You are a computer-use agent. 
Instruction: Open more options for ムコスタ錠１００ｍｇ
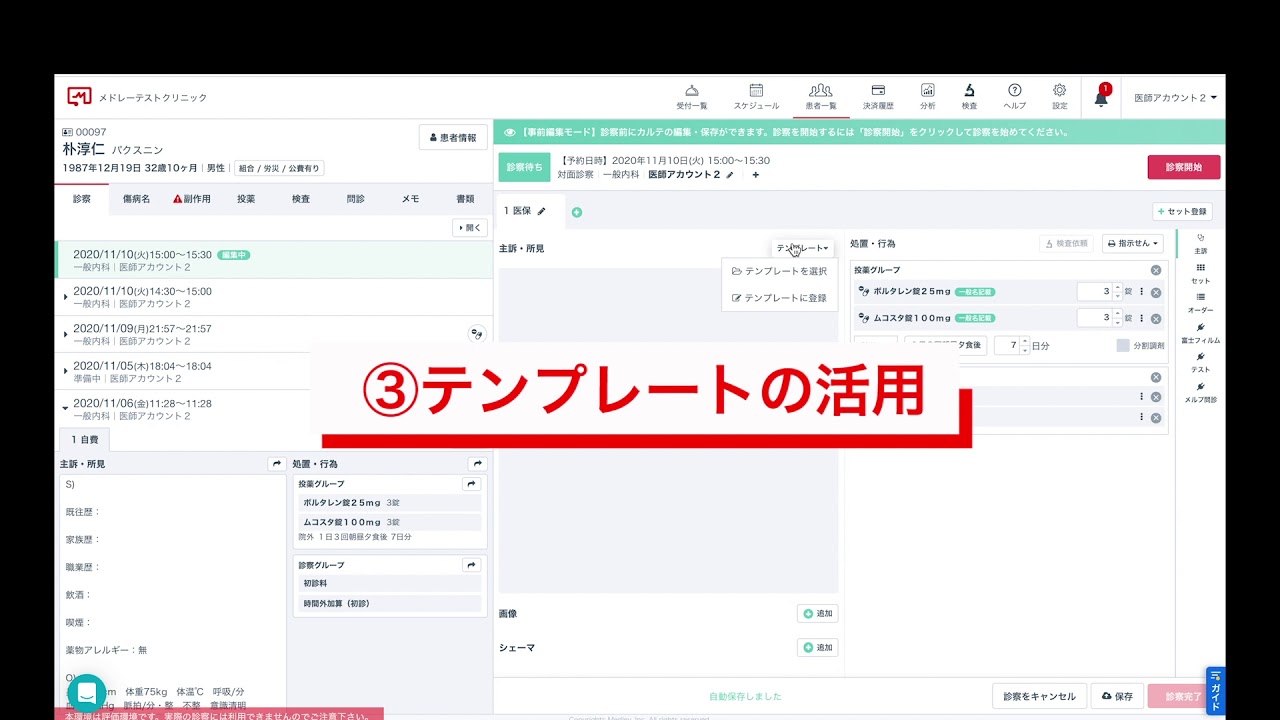pos(1141,318)
